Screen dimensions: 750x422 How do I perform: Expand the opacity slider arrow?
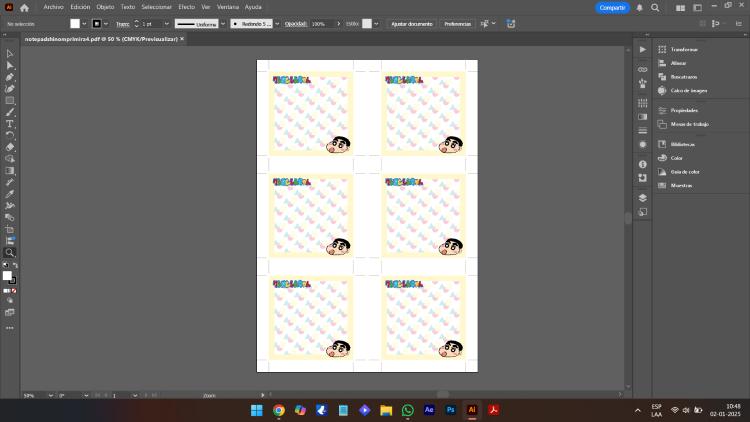coord(339,24)
